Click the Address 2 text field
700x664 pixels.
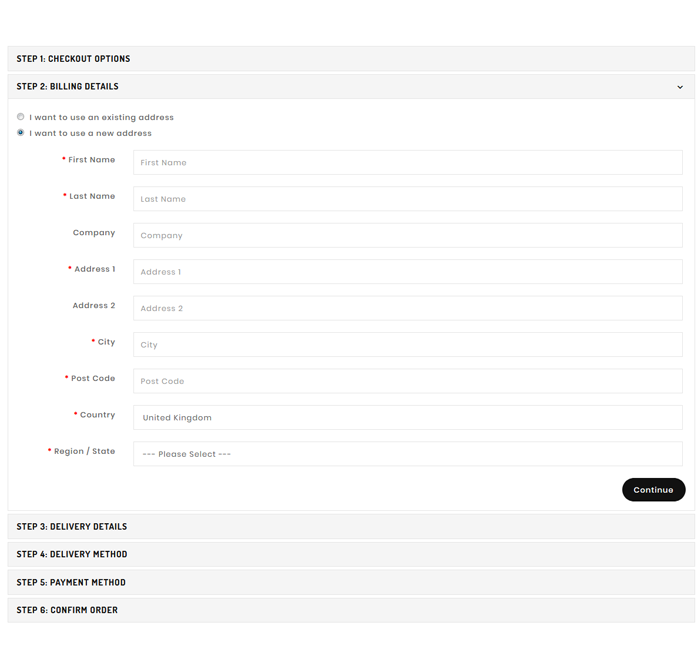pyautogui.click(x=407, y=308)
